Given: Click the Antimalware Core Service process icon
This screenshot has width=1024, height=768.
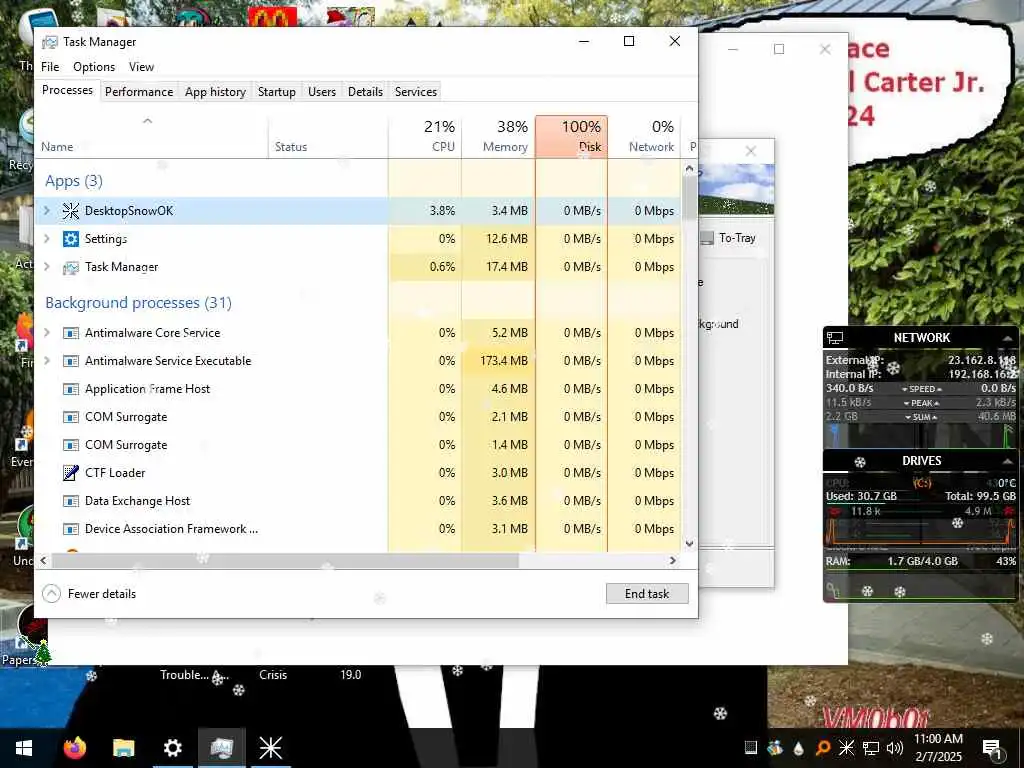Looking at the screenshot, I should [x=71, y=333].
